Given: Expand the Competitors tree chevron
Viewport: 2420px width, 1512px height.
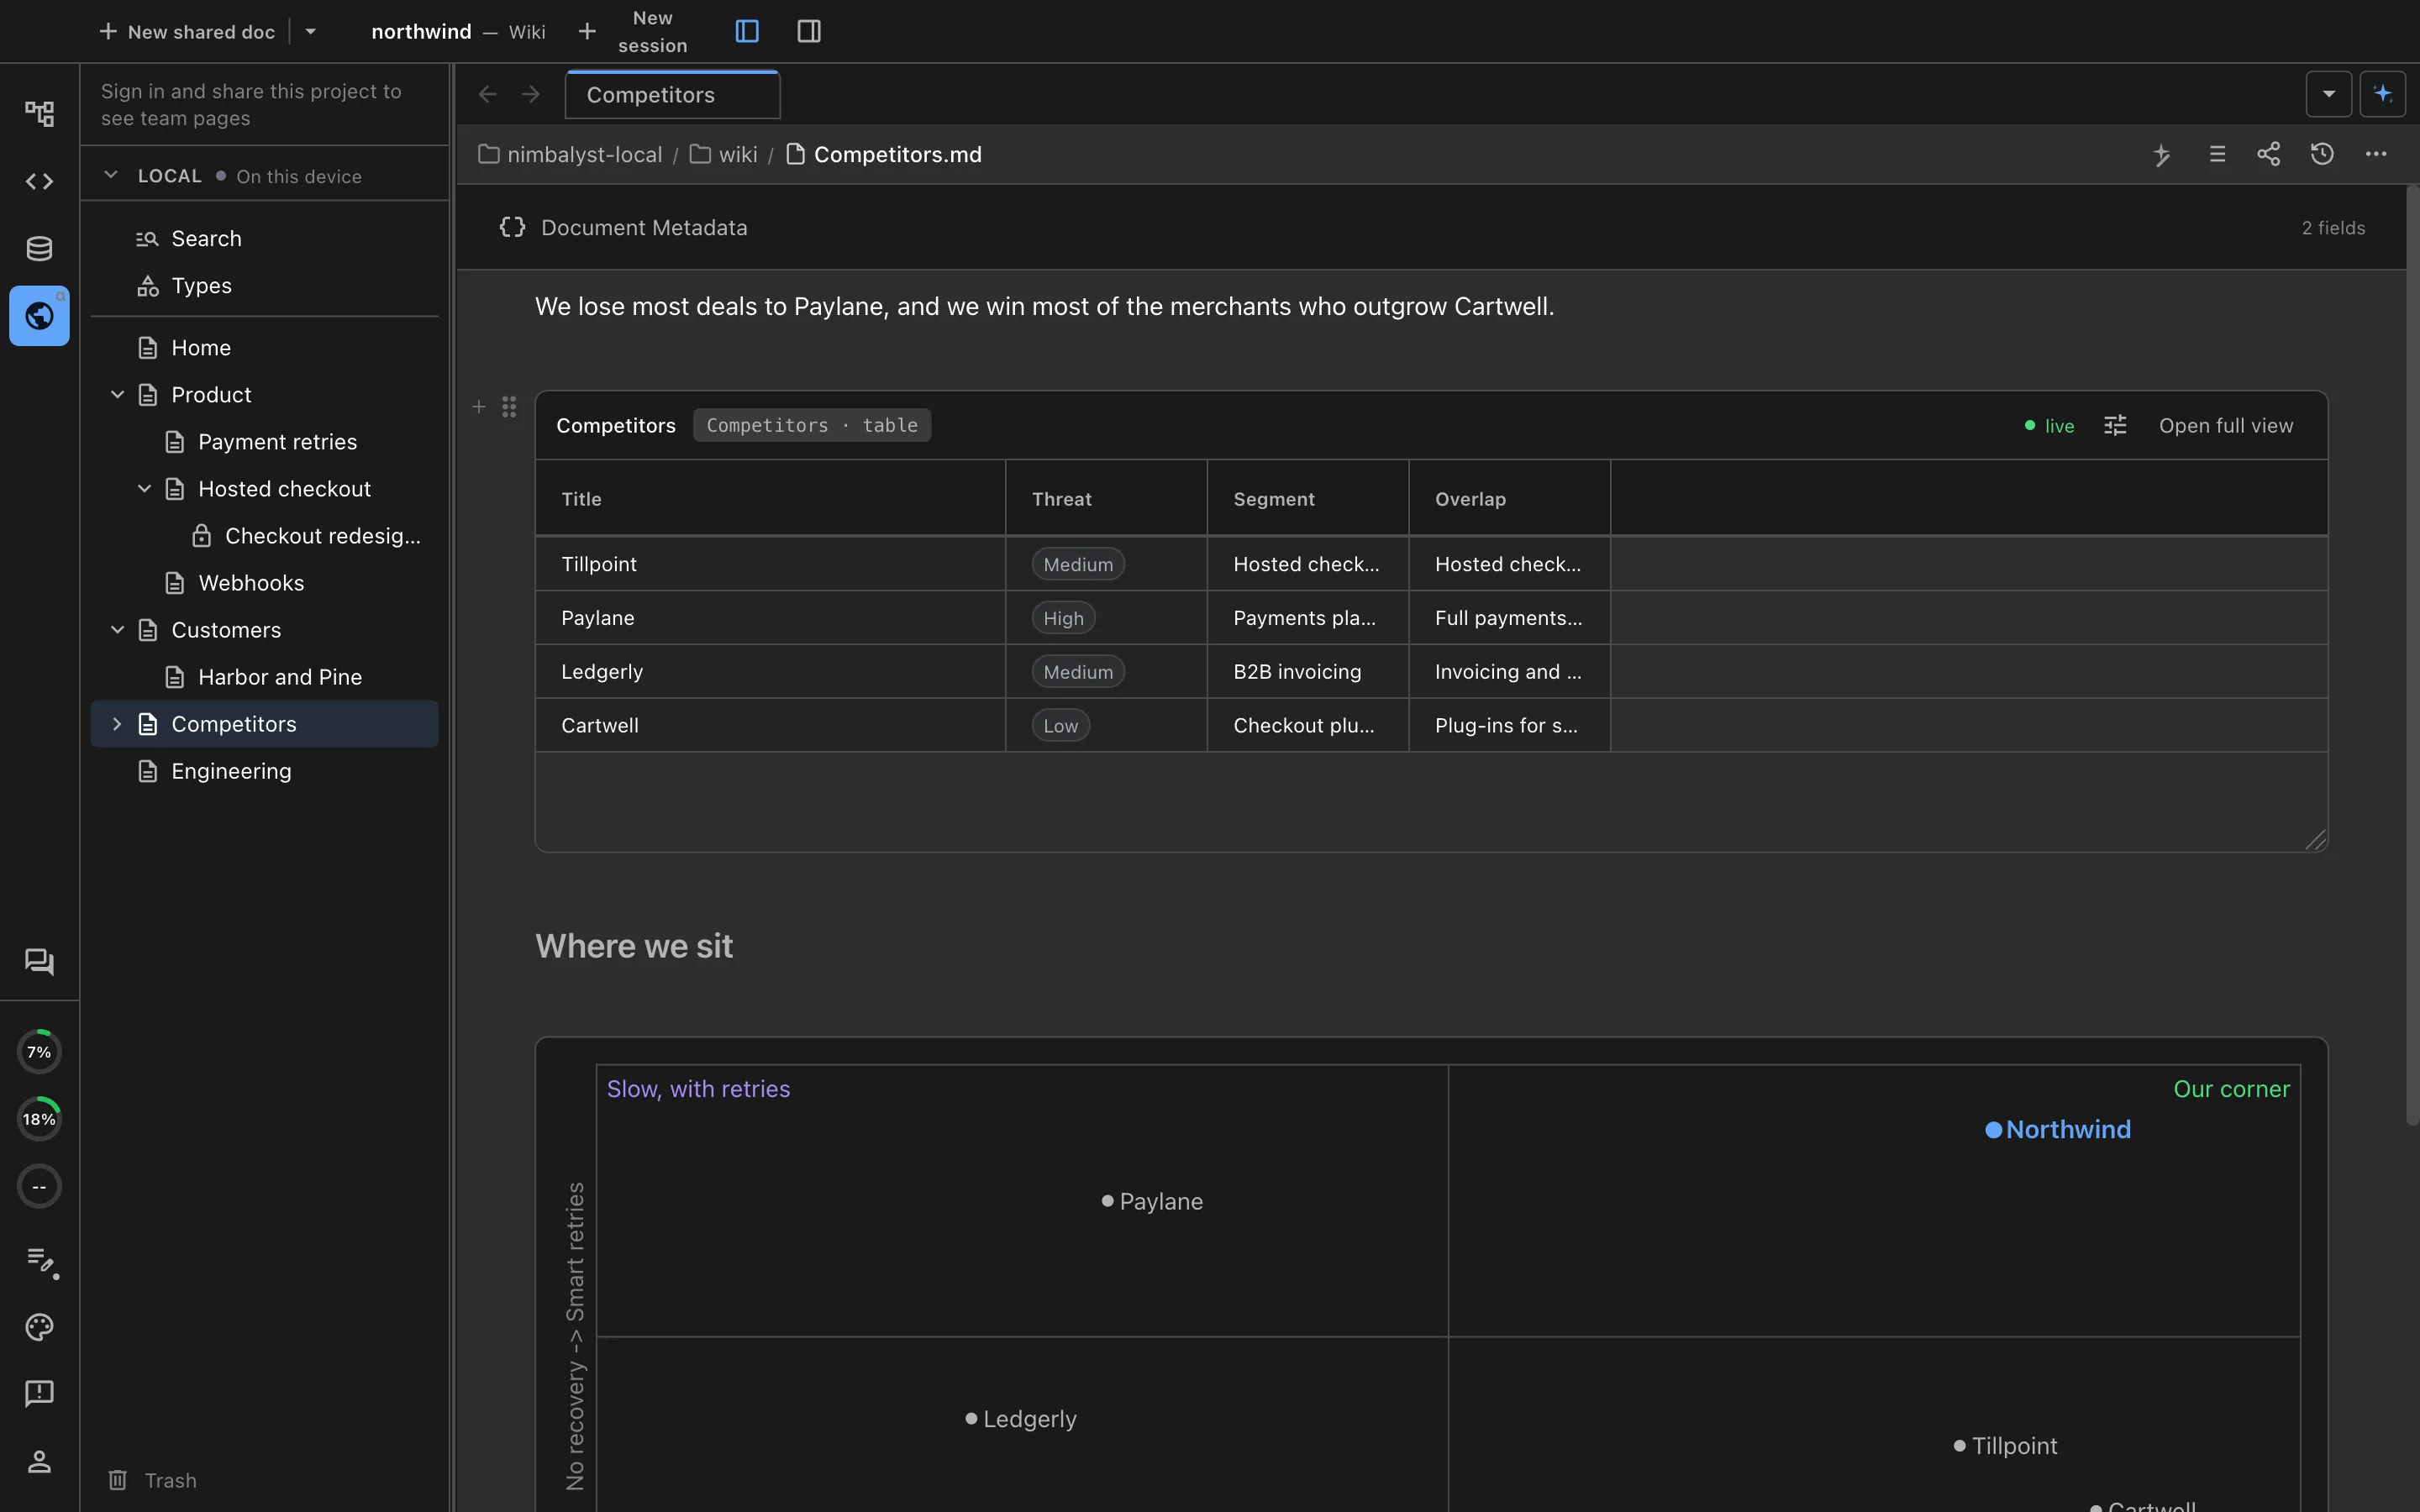Looking at the screenshot, I should pos(117,724).
